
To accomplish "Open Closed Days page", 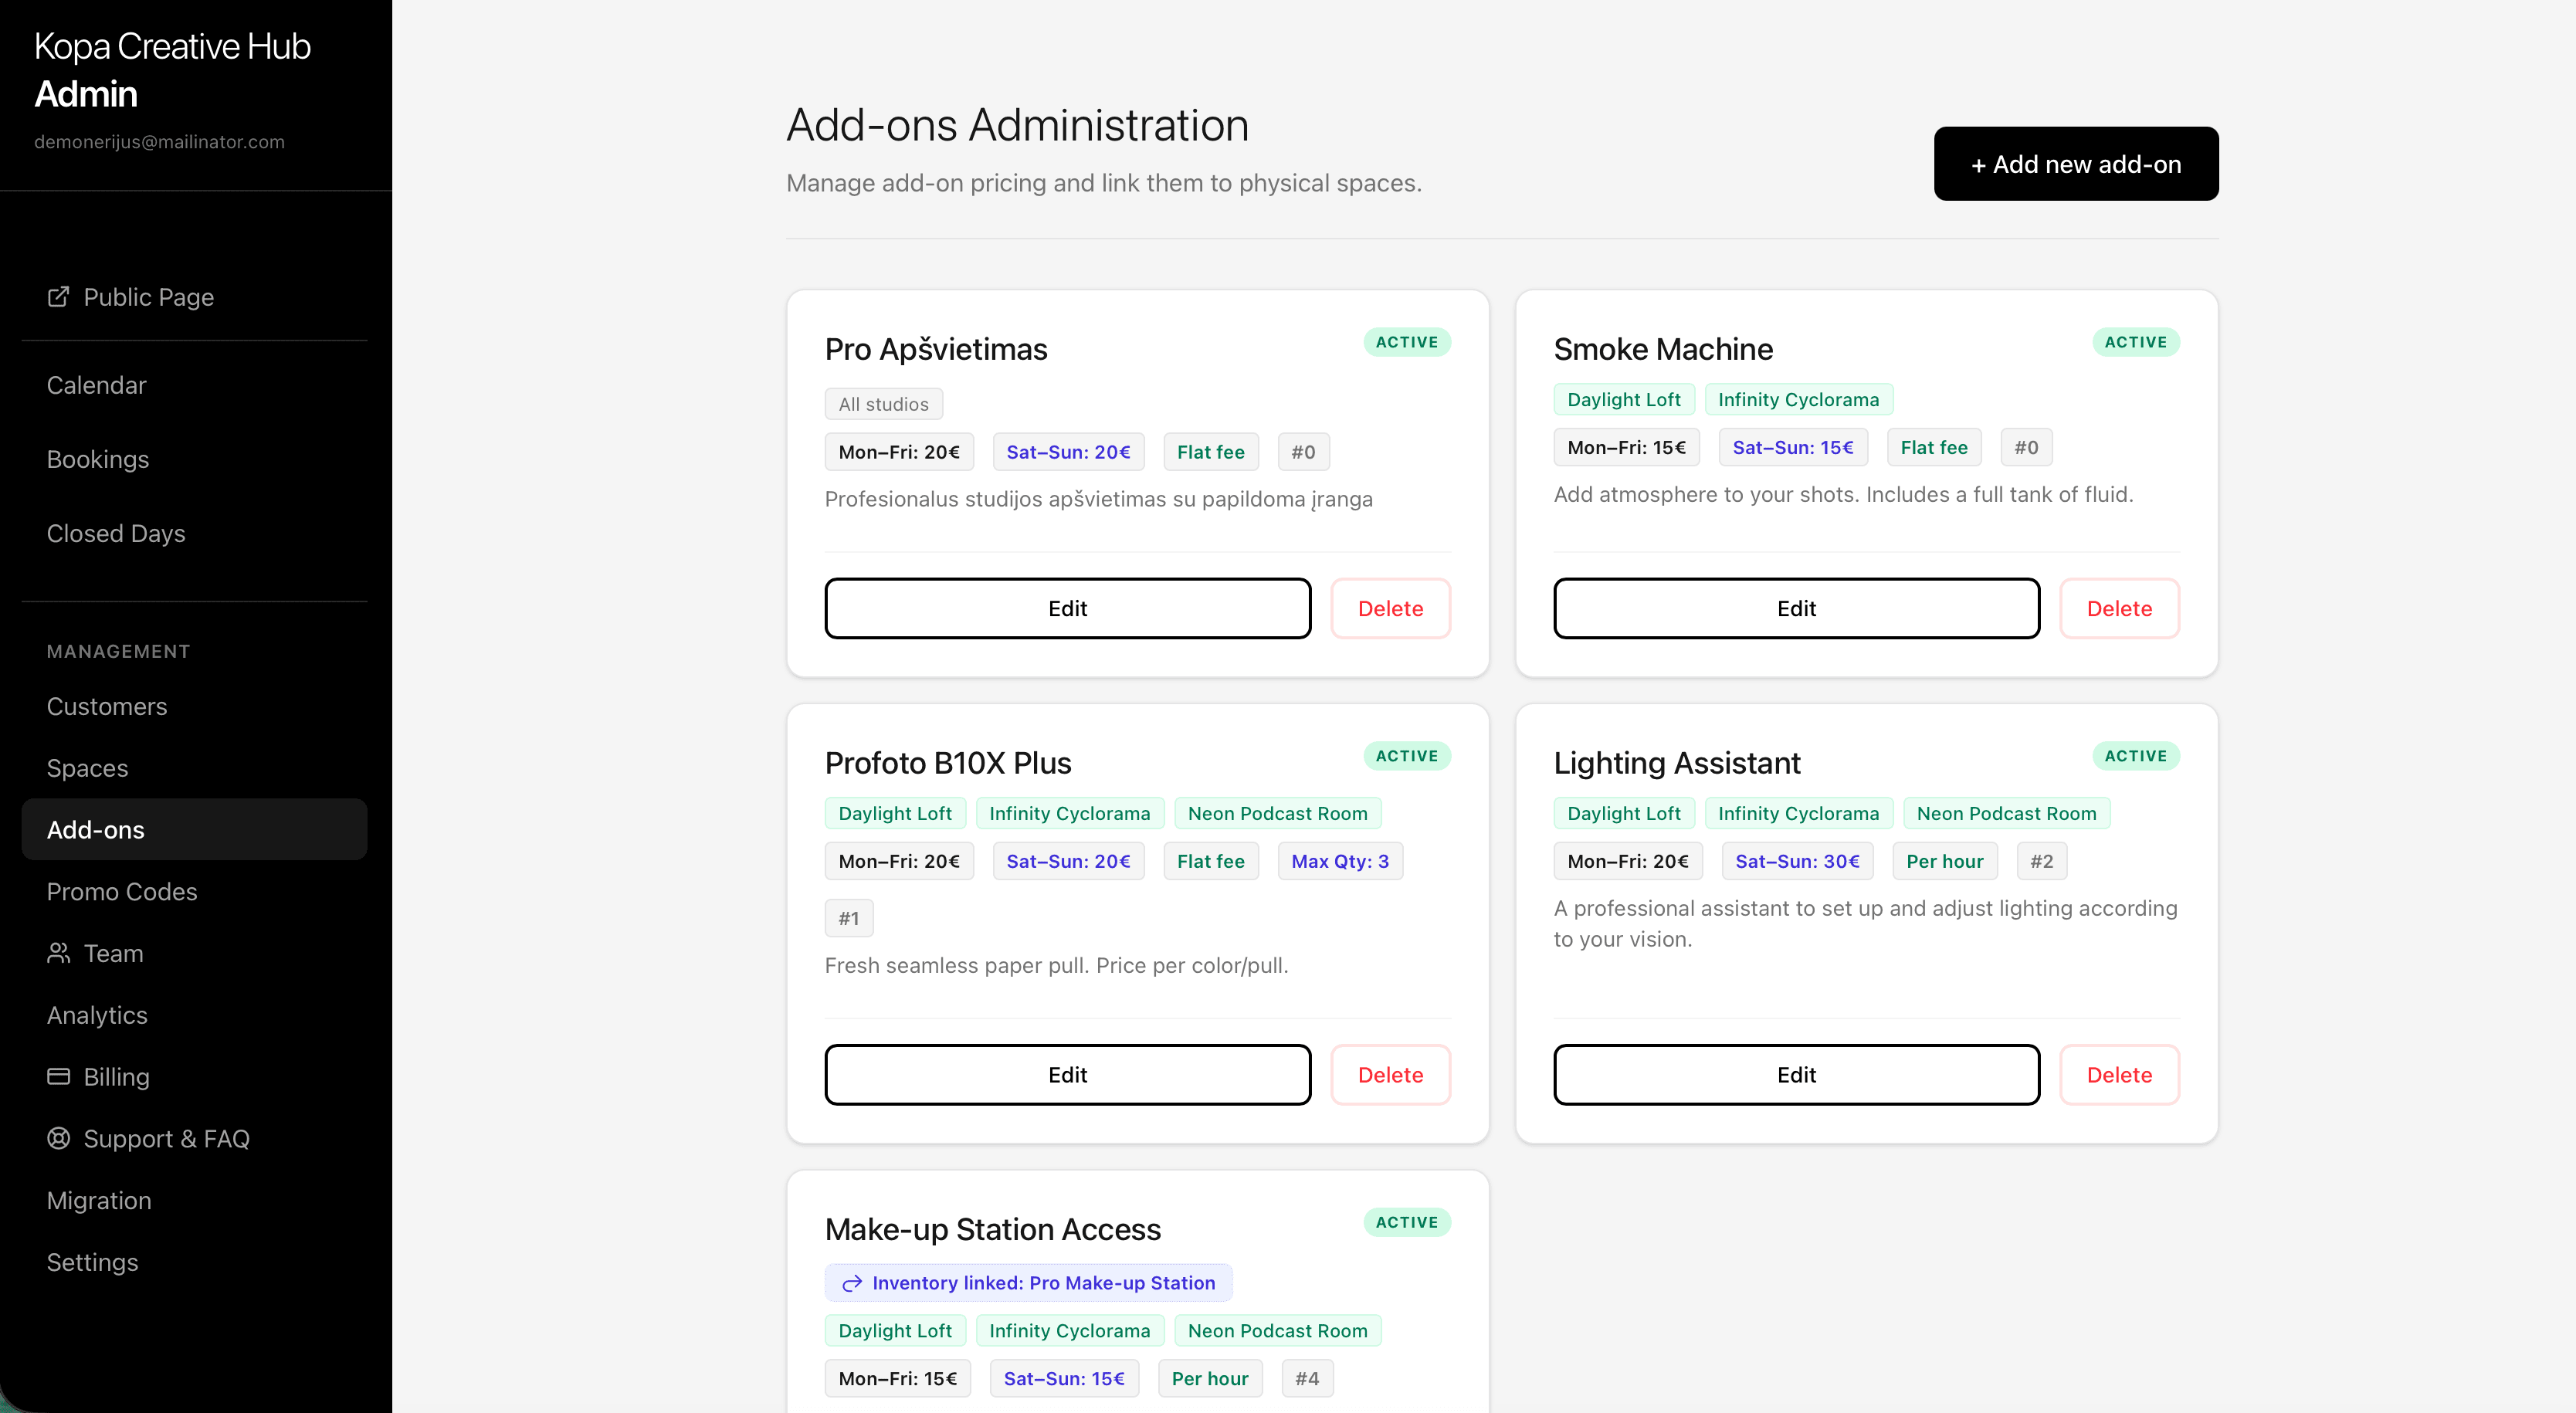I will point(115,533).
